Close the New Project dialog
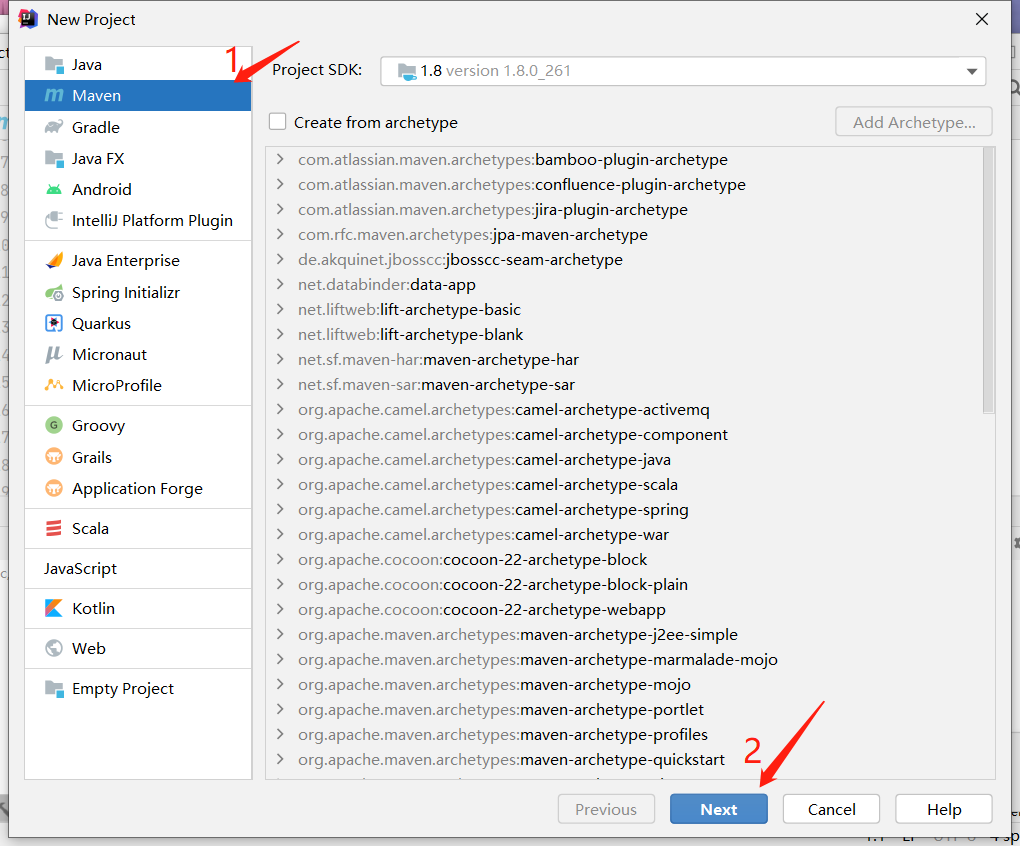This screenshot has width=1020, height=846. click(x=982, y=19)
